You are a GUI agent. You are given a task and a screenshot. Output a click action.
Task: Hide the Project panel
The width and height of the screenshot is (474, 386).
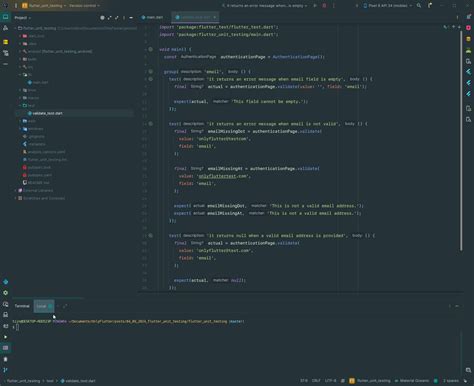pyautogui.click(x=131, y=18)
